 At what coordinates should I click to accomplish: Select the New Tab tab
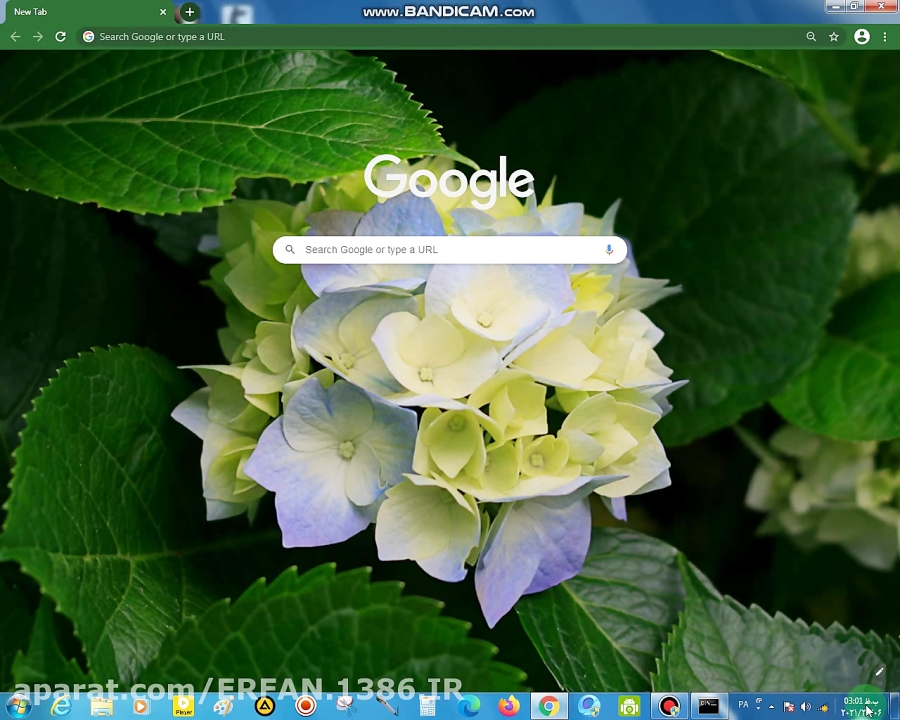pyautogui.click(x=86, y=12)
